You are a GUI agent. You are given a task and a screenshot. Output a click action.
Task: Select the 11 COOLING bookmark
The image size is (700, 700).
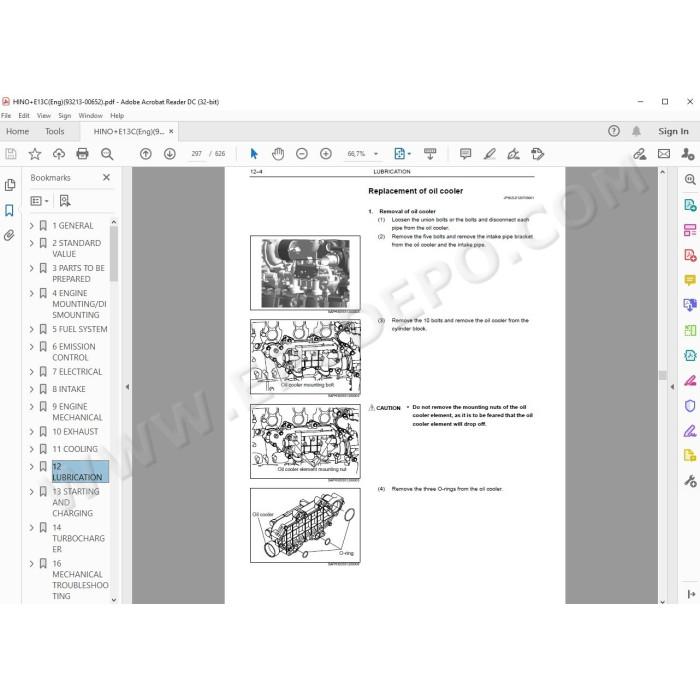click(75, 449)
